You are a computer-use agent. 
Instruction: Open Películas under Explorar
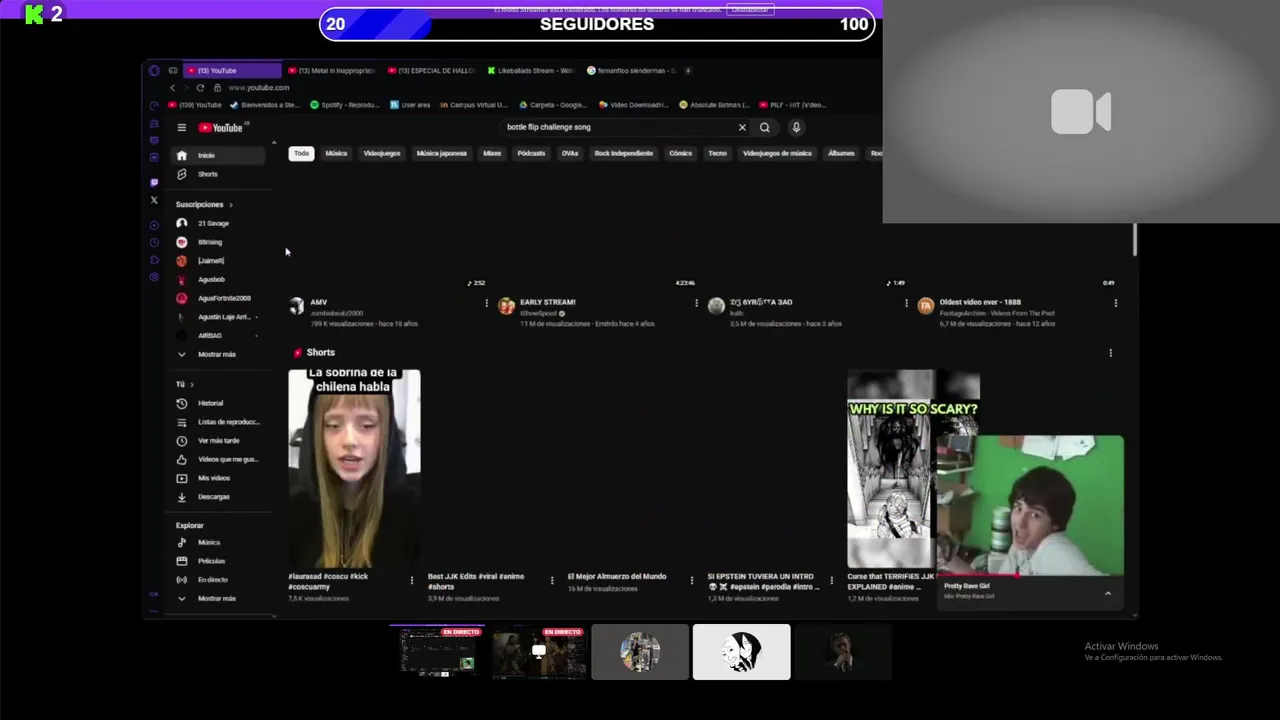tap(220, 561)
